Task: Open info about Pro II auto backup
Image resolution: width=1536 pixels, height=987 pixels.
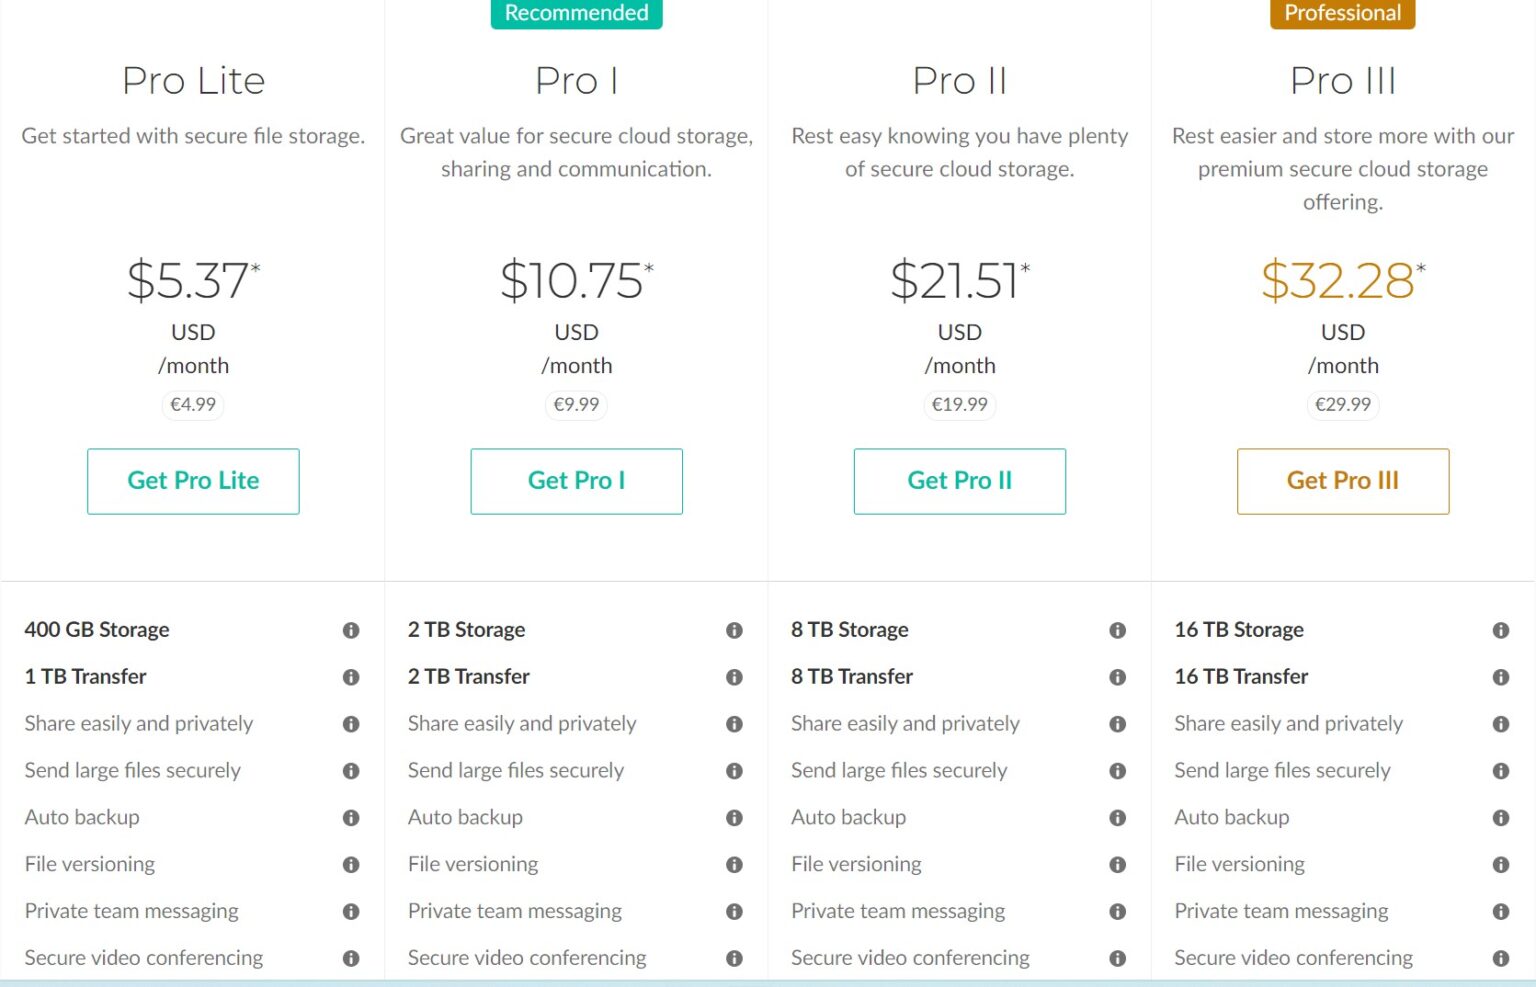Action: pos(1117,817)
